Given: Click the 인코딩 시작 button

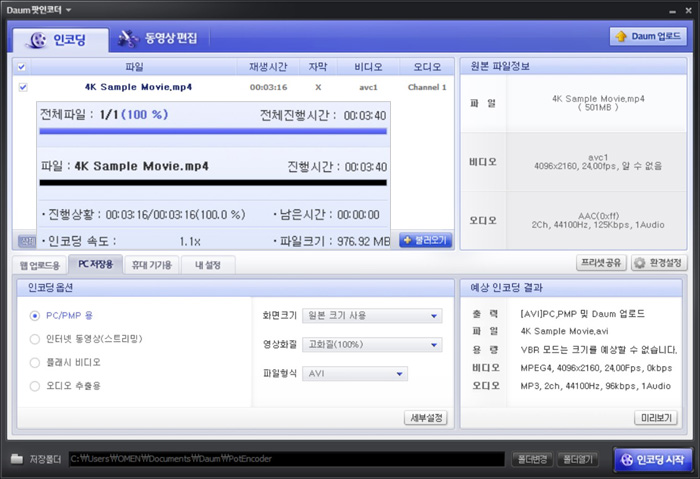Looking at the screenshot, I should [x=651, y=459].
